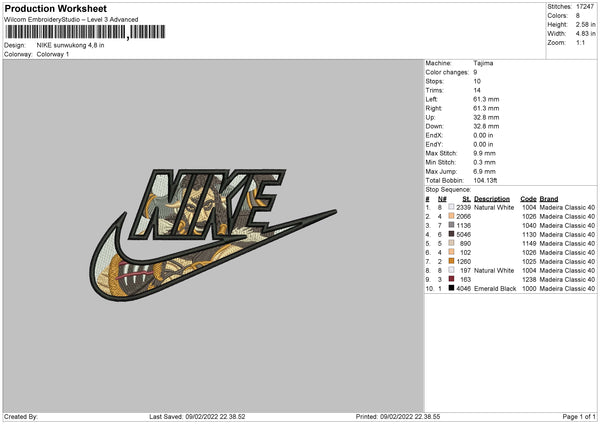Click the 'Created By:' footer label
This screenshot has width=600, height=424.
pyautogui.click(x=21, y=417)
